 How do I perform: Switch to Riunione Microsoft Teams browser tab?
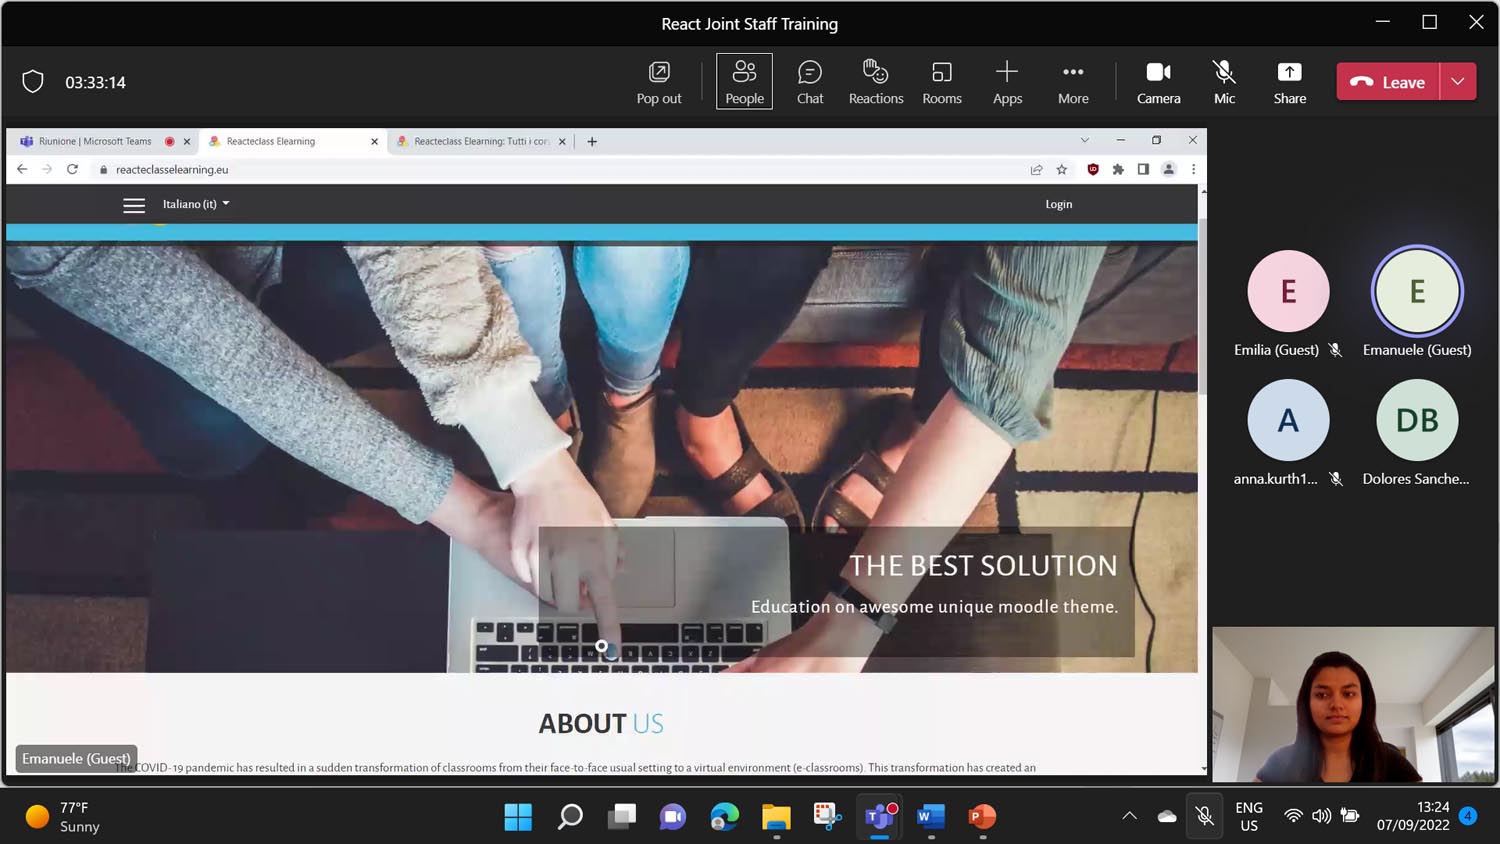[95, 141]
